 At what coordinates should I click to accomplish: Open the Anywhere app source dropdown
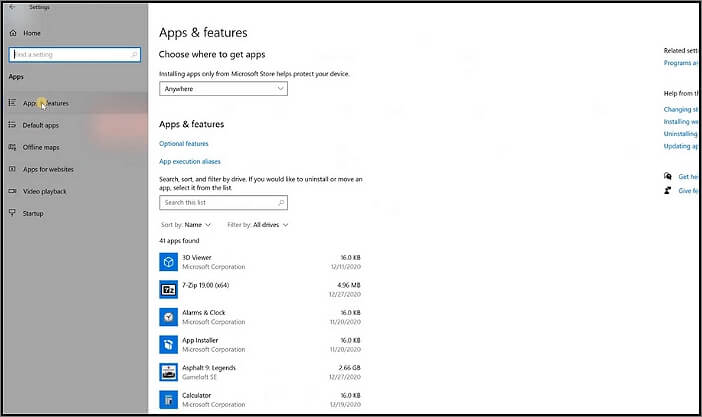tap(223, 89)
